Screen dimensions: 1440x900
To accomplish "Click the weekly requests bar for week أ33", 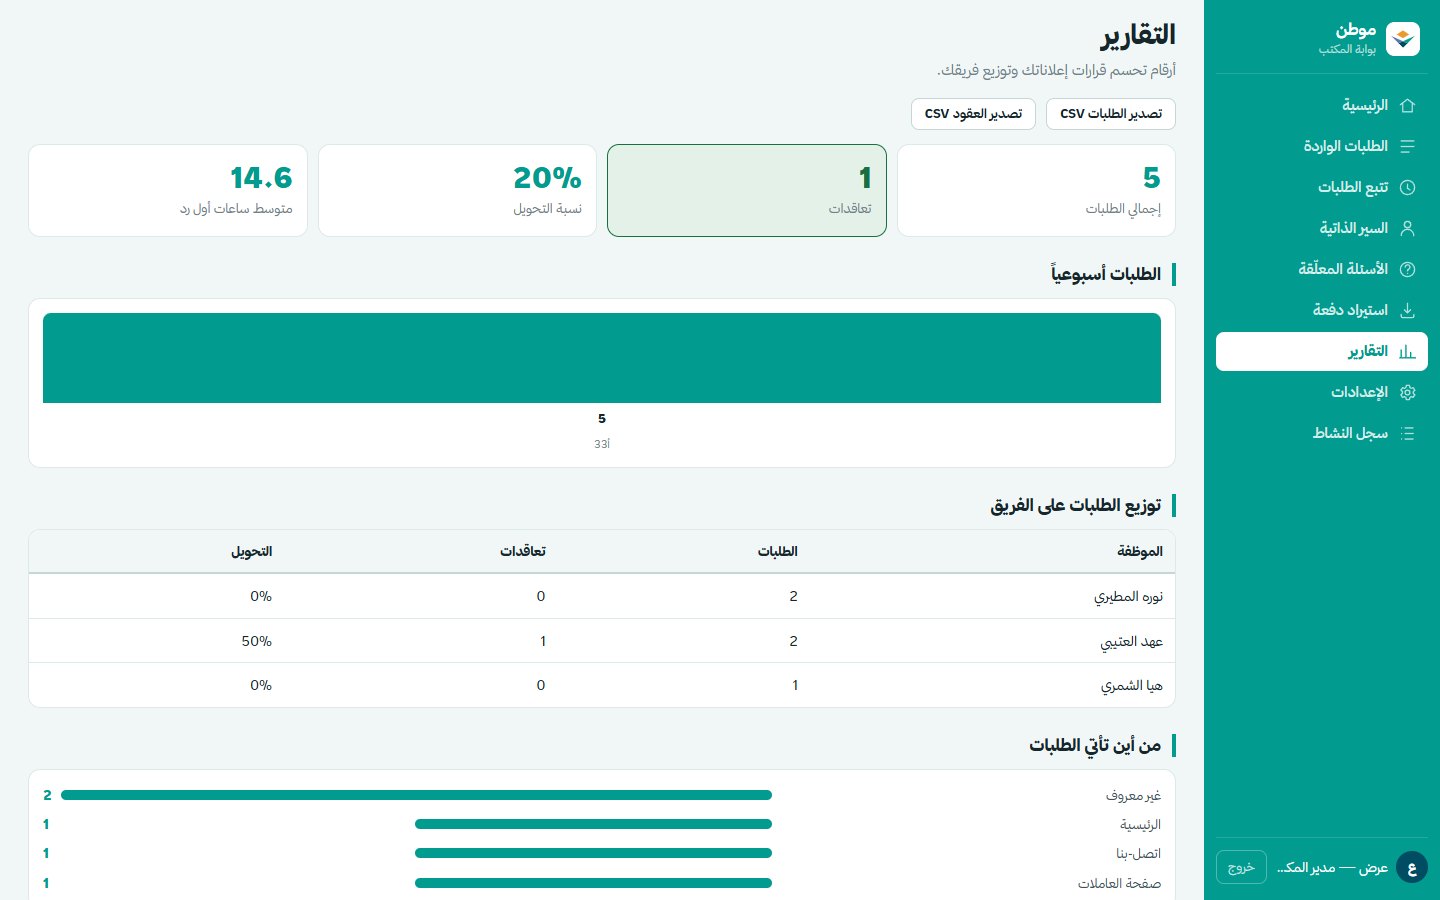I will pos(602,358).
